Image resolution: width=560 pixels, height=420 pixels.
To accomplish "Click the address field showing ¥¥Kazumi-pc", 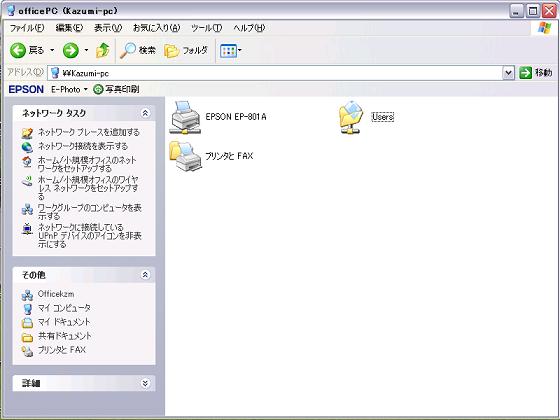I will [x=275, y=73].
